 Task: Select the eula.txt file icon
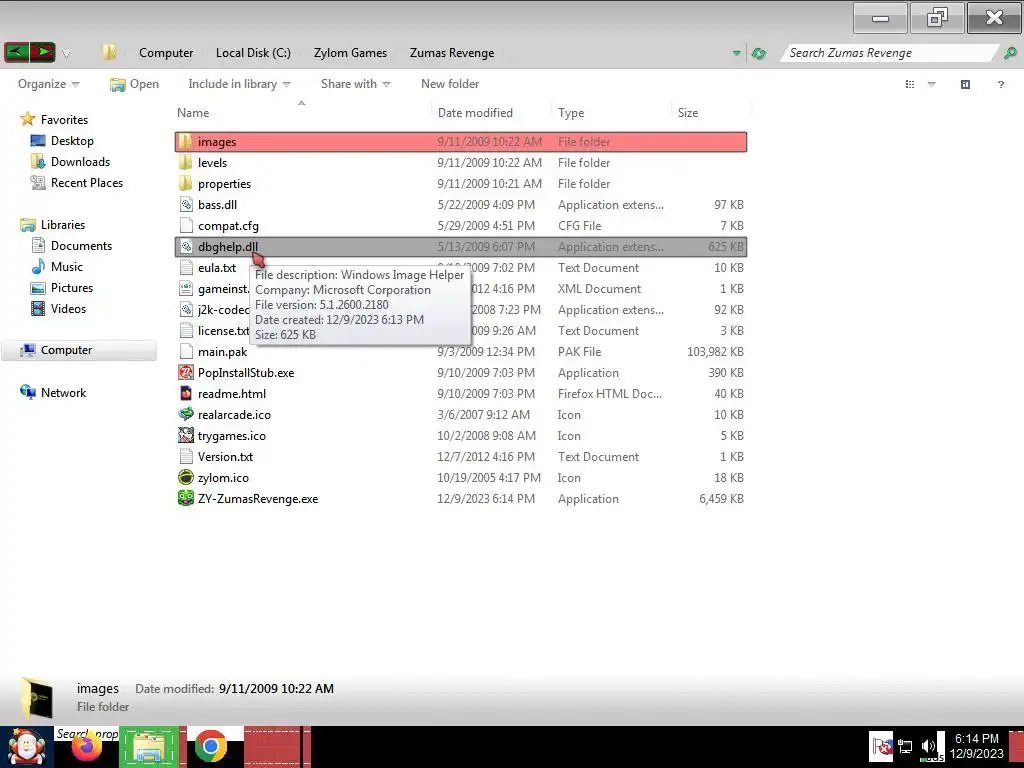pyautogui.click(x=186, y=267)
